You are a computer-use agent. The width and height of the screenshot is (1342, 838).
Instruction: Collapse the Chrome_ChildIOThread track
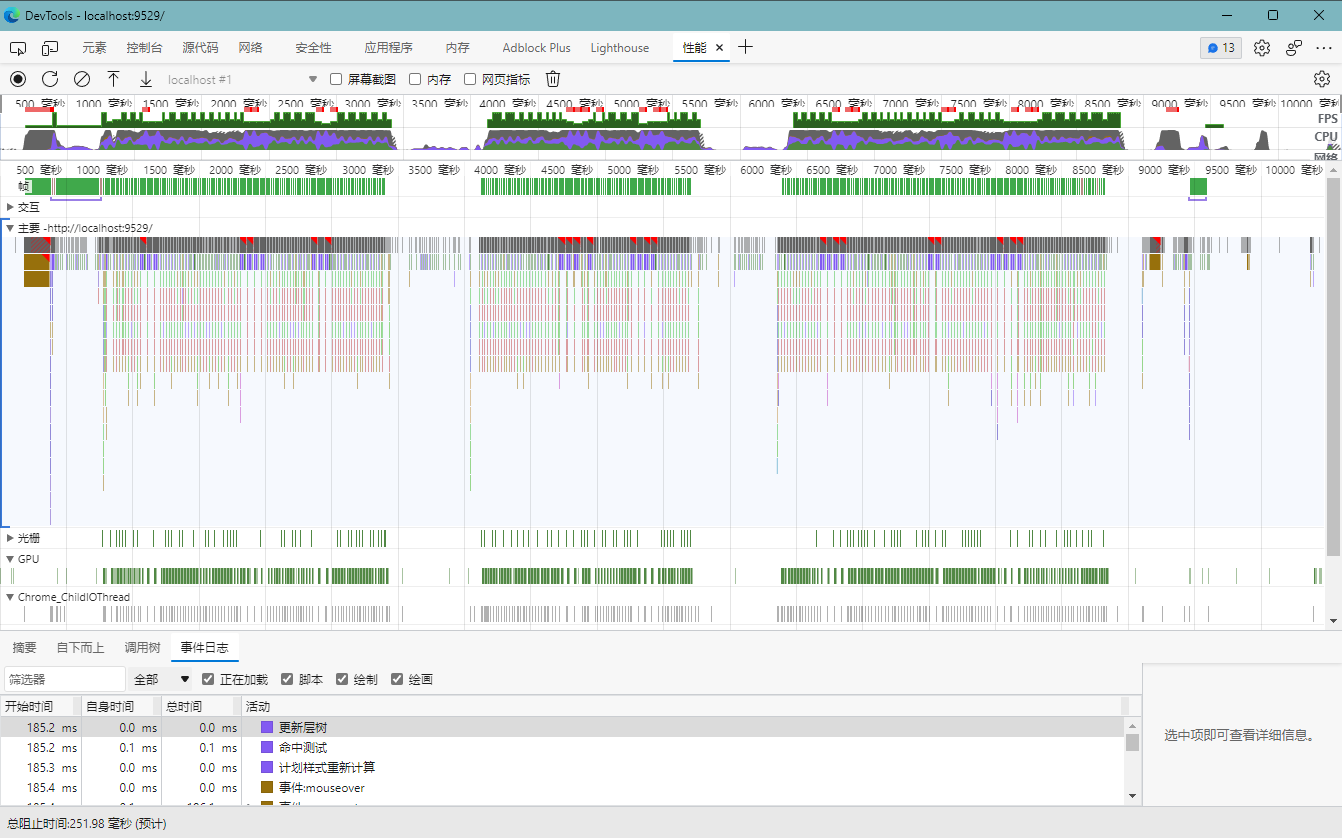[x=10, y=597]
